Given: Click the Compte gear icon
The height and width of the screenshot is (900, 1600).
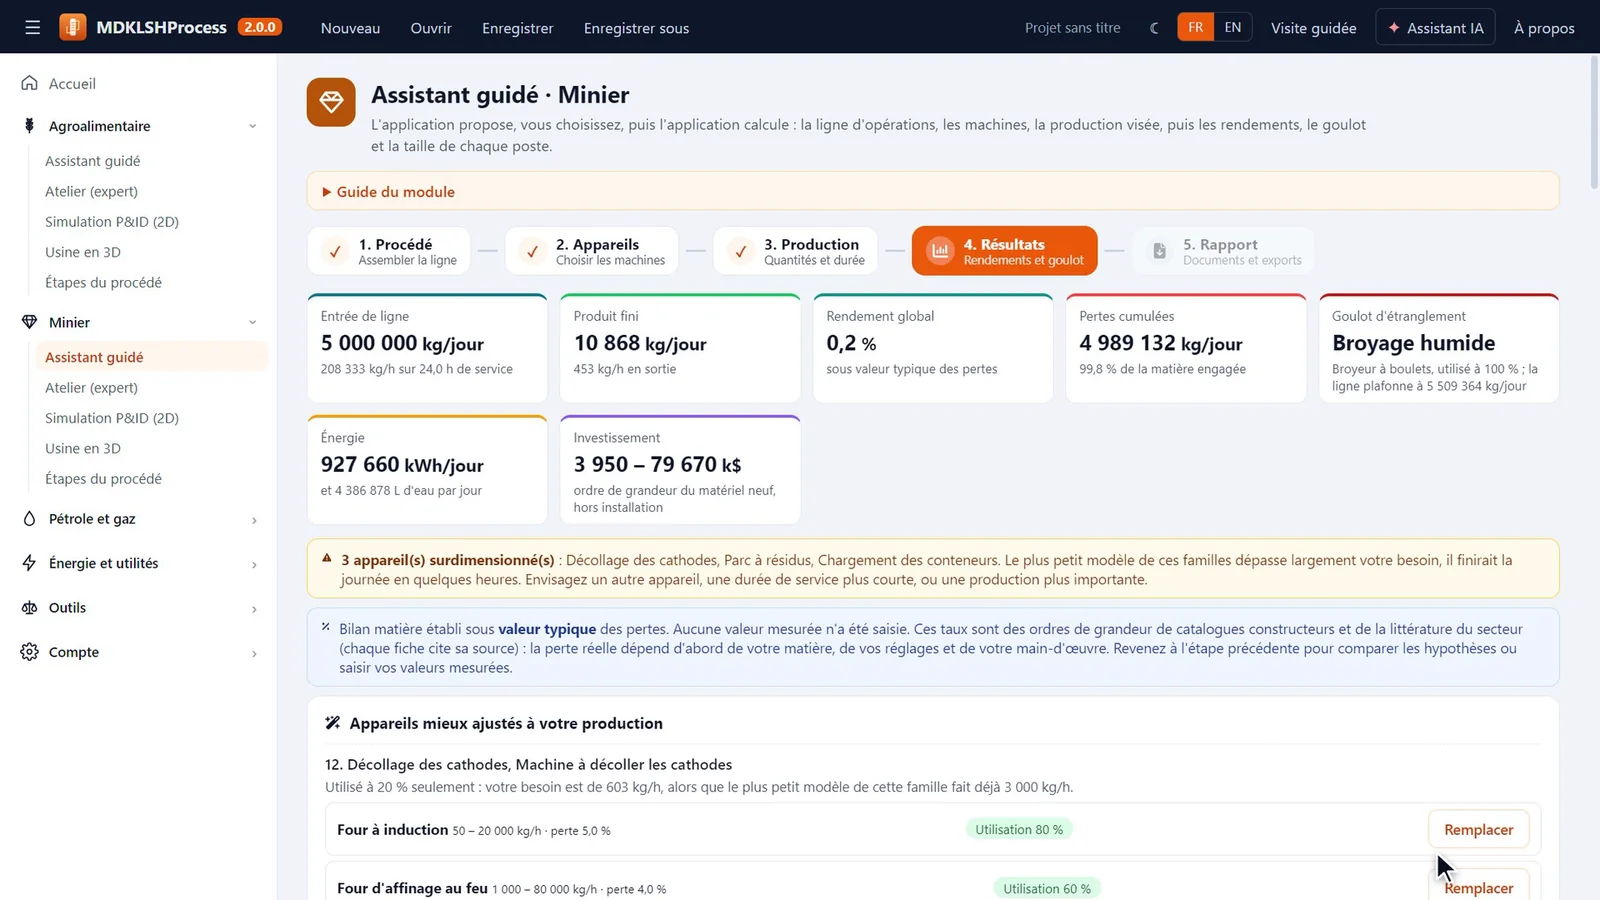Looking at the screenshot, I should coord(30,652).
